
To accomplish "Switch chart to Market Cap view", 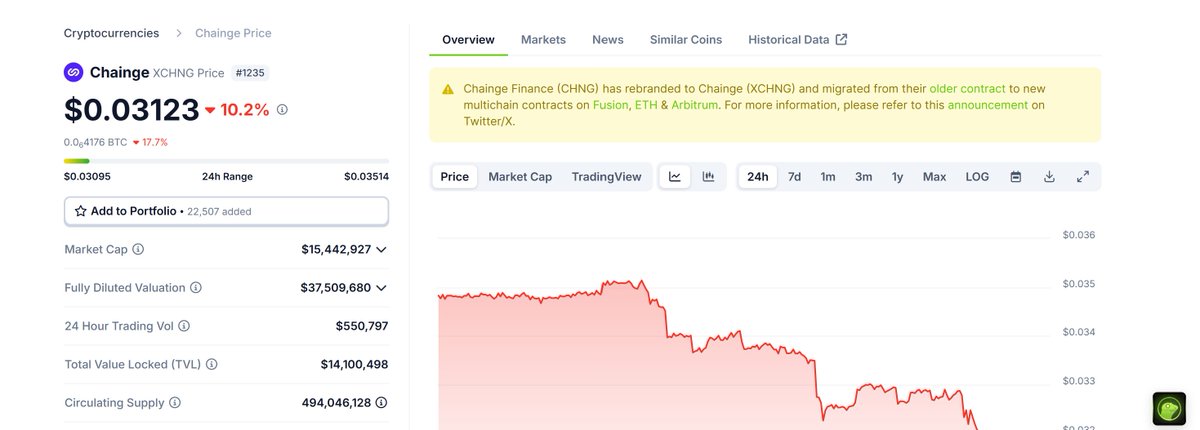I will [520, 177].
